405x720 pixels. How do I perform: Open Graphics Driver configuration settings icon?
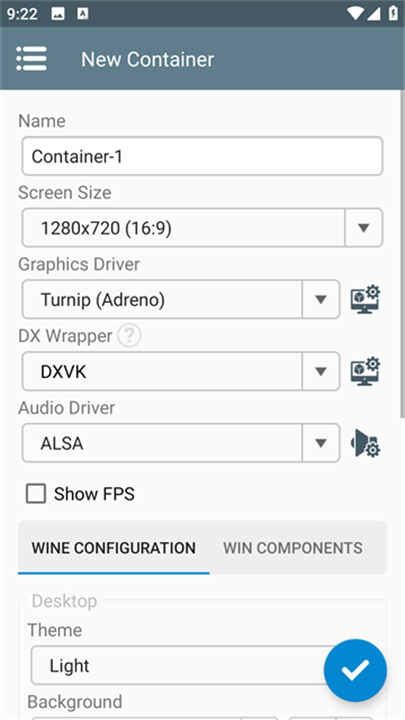click(366, 299)
